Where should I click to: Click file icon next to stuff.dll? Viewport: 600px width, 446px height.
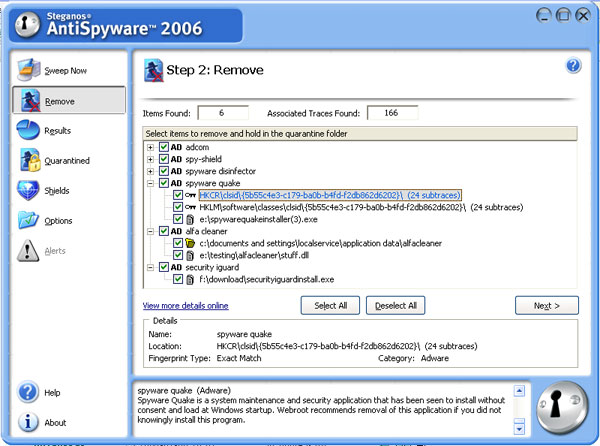pos(190,256)
